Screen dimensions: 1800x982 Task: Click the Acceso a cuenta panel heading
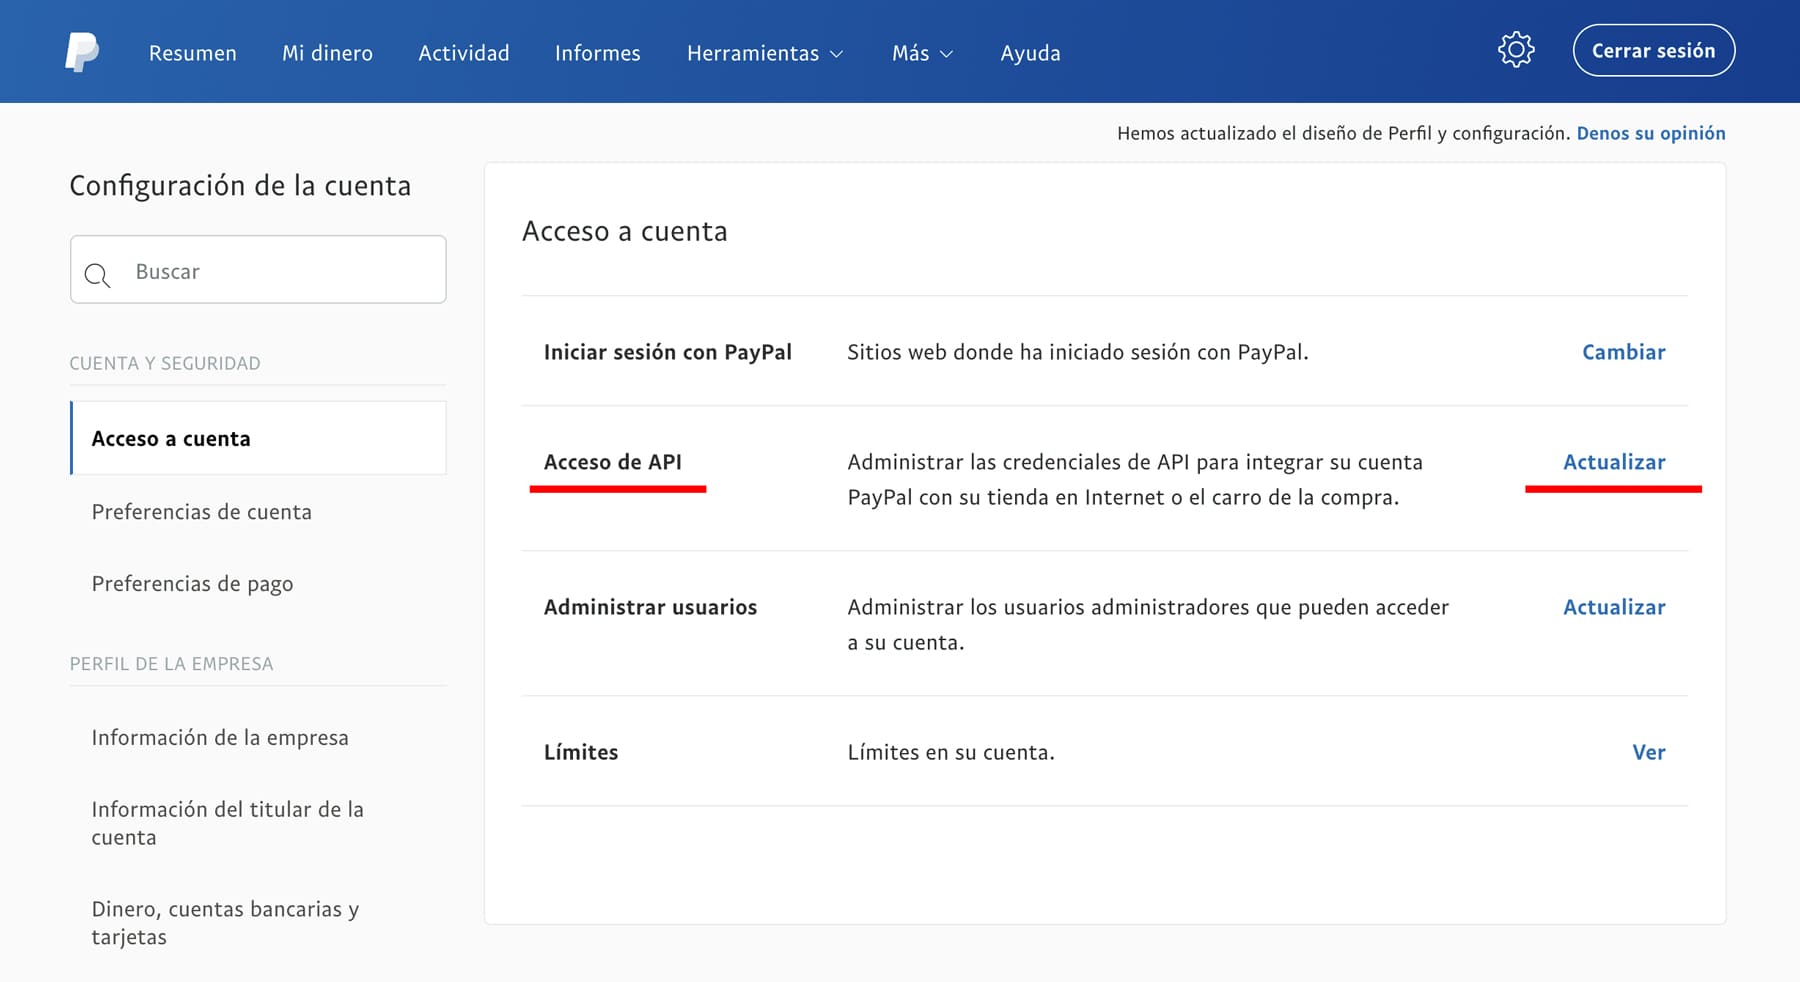coord(625,231)
